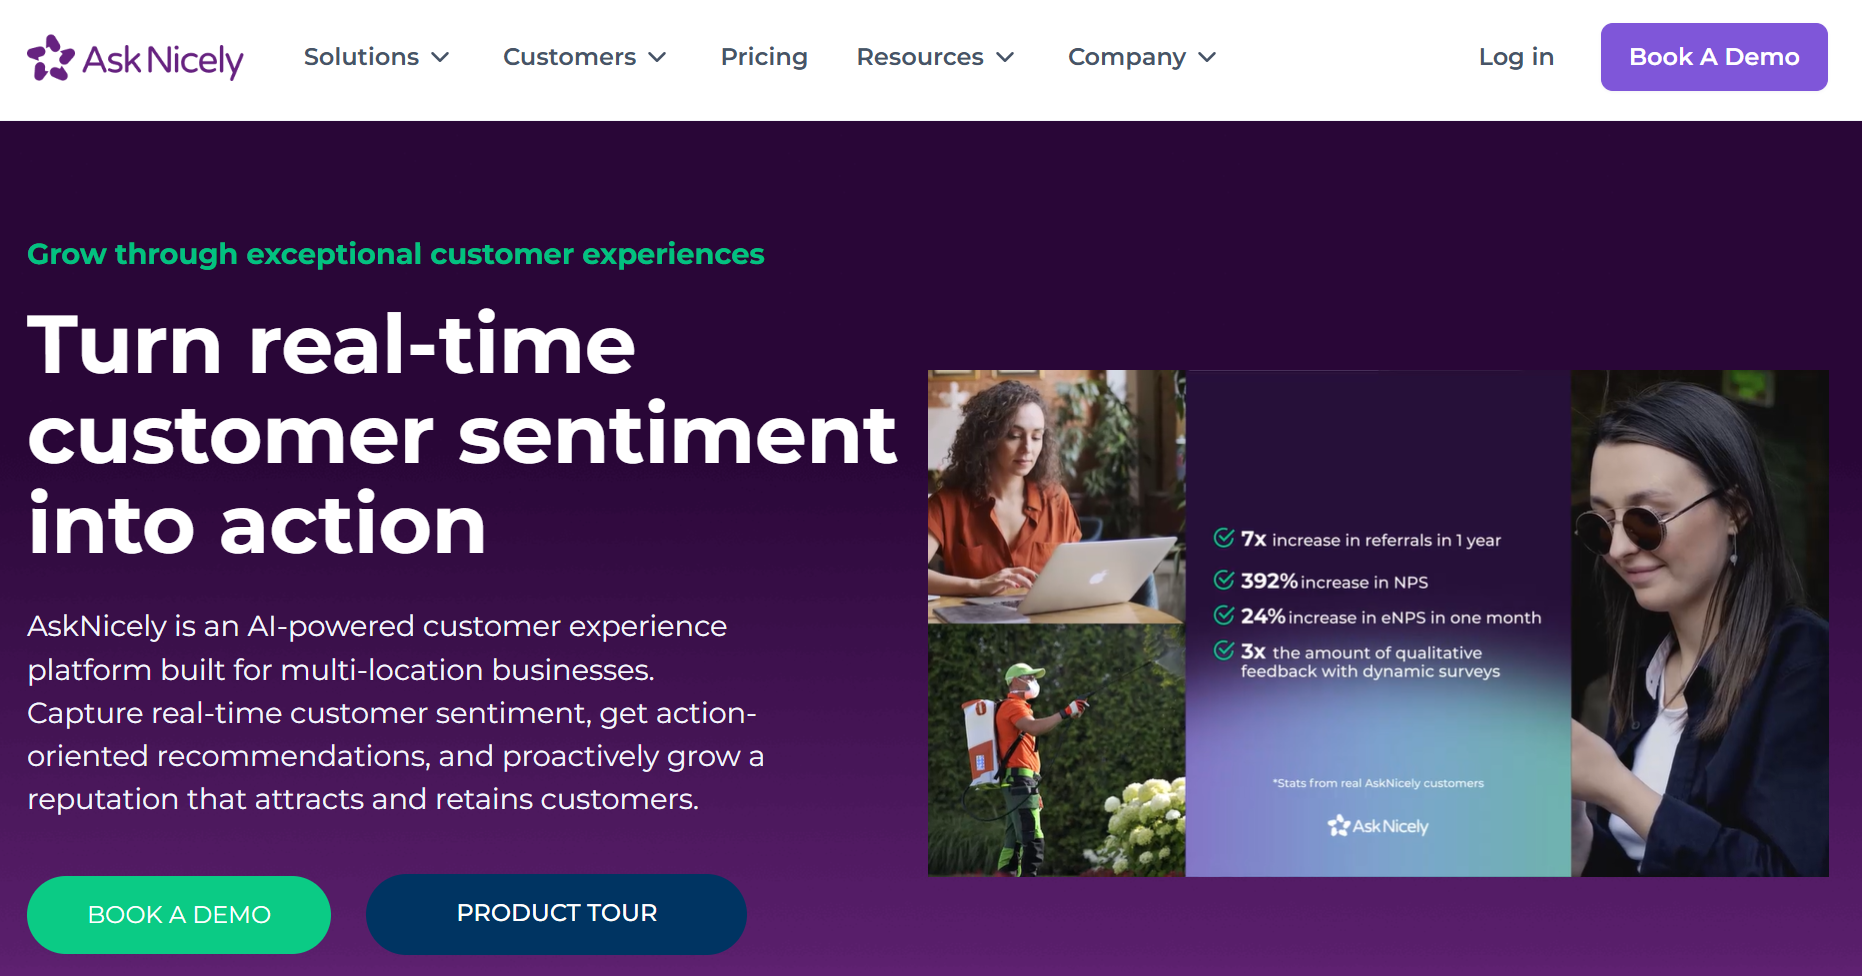Click the checkmark icon next to 392% NPS increase
The width and height of the screenshot is (1862, 976).
click(1222, 579)
